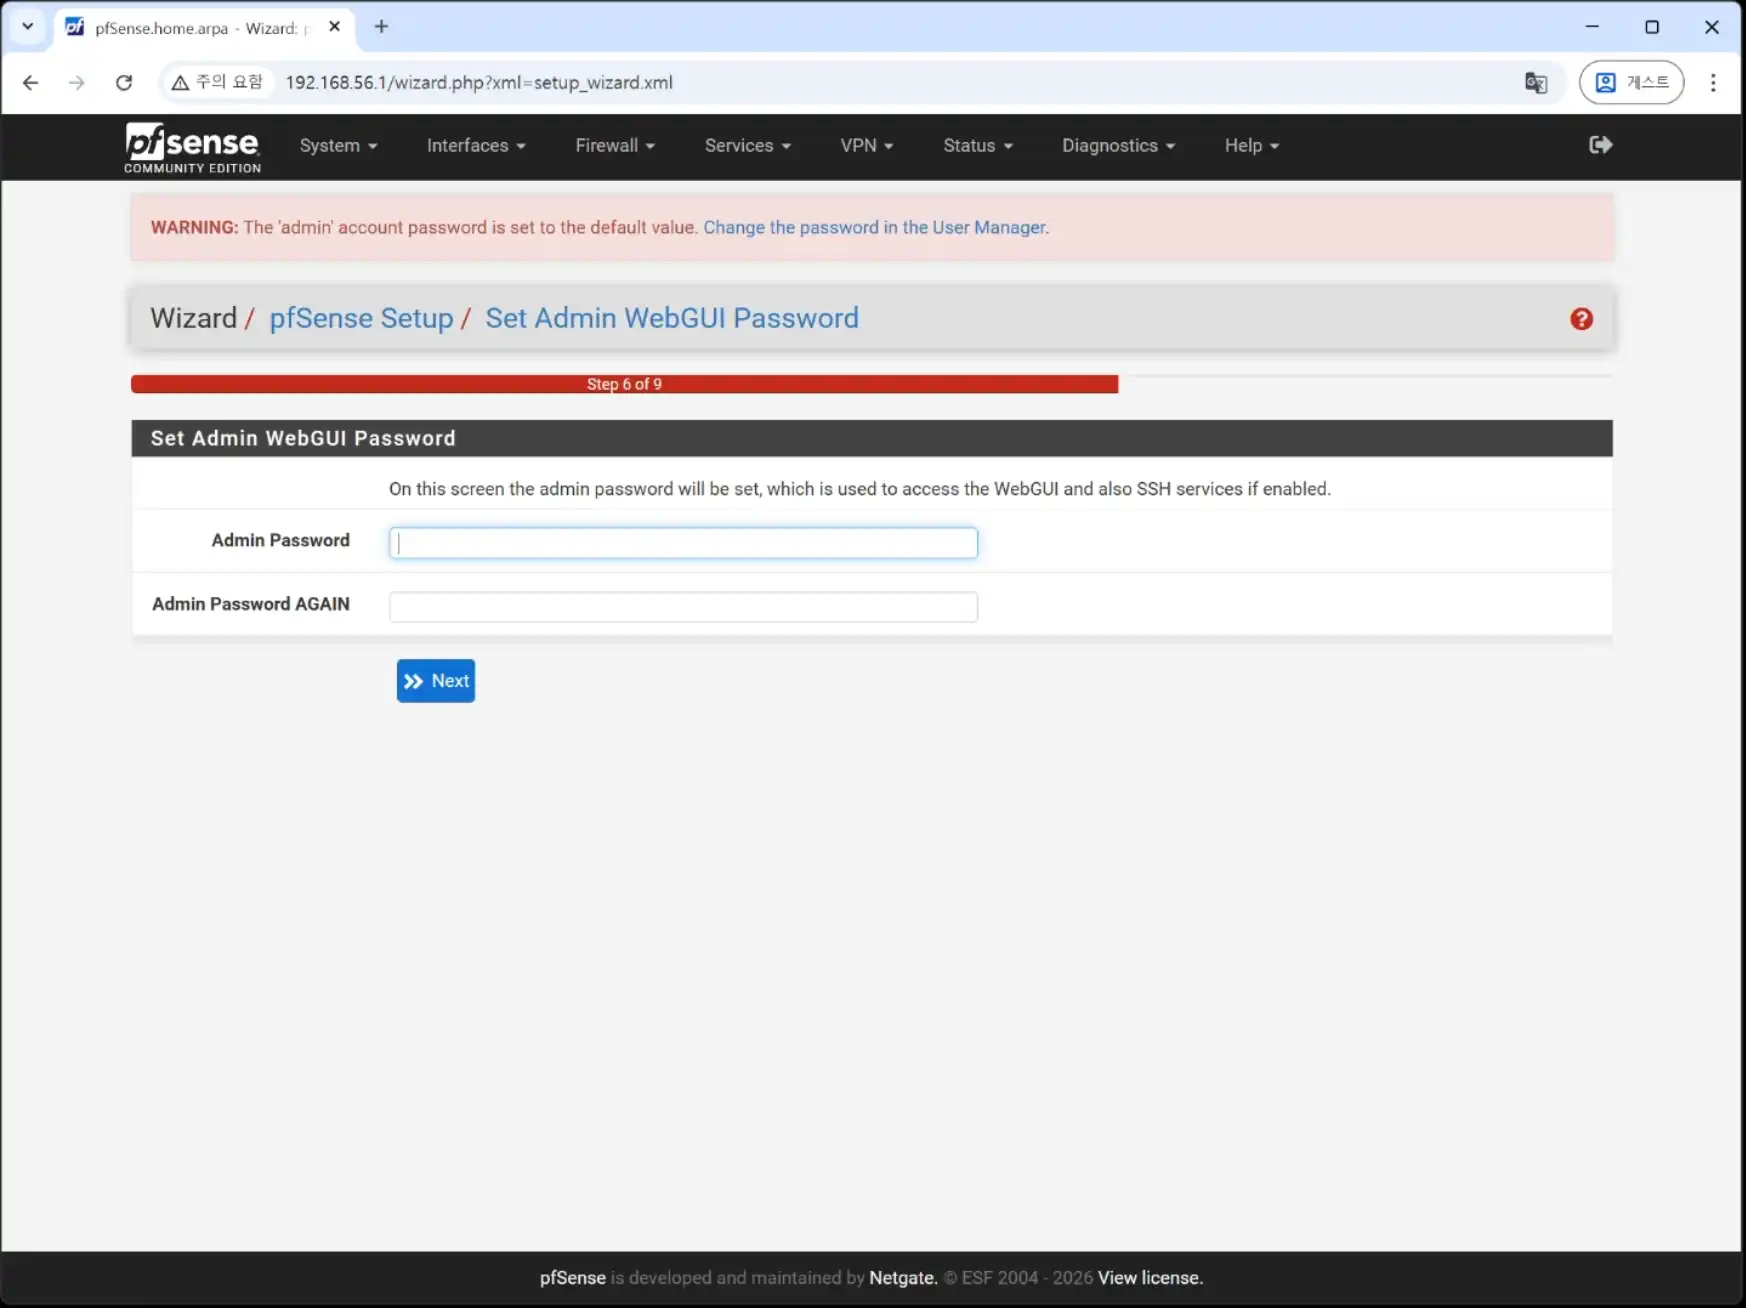Click the pfSense Community Edition logo
This screenshot has width=1746, height=1308.
192,147
